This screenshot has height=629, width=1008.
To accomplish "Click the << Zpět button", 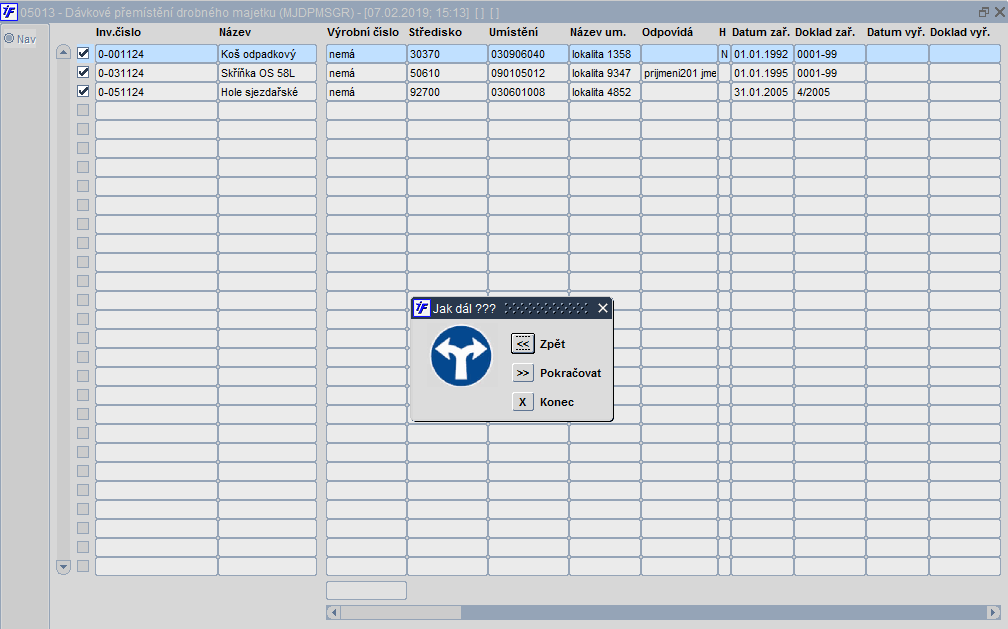I will [x=523, y=344].
